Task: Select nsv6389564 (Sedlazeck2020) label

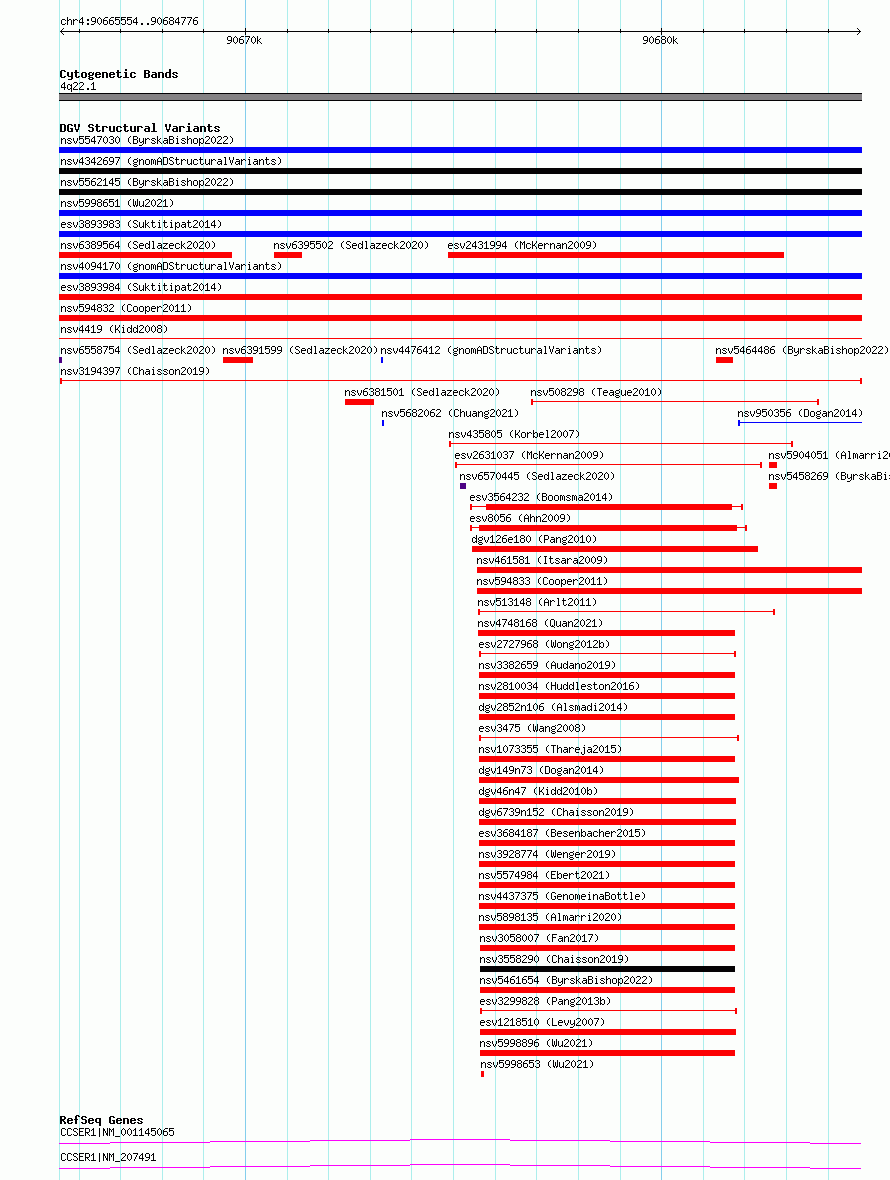Action: [138, 245]
